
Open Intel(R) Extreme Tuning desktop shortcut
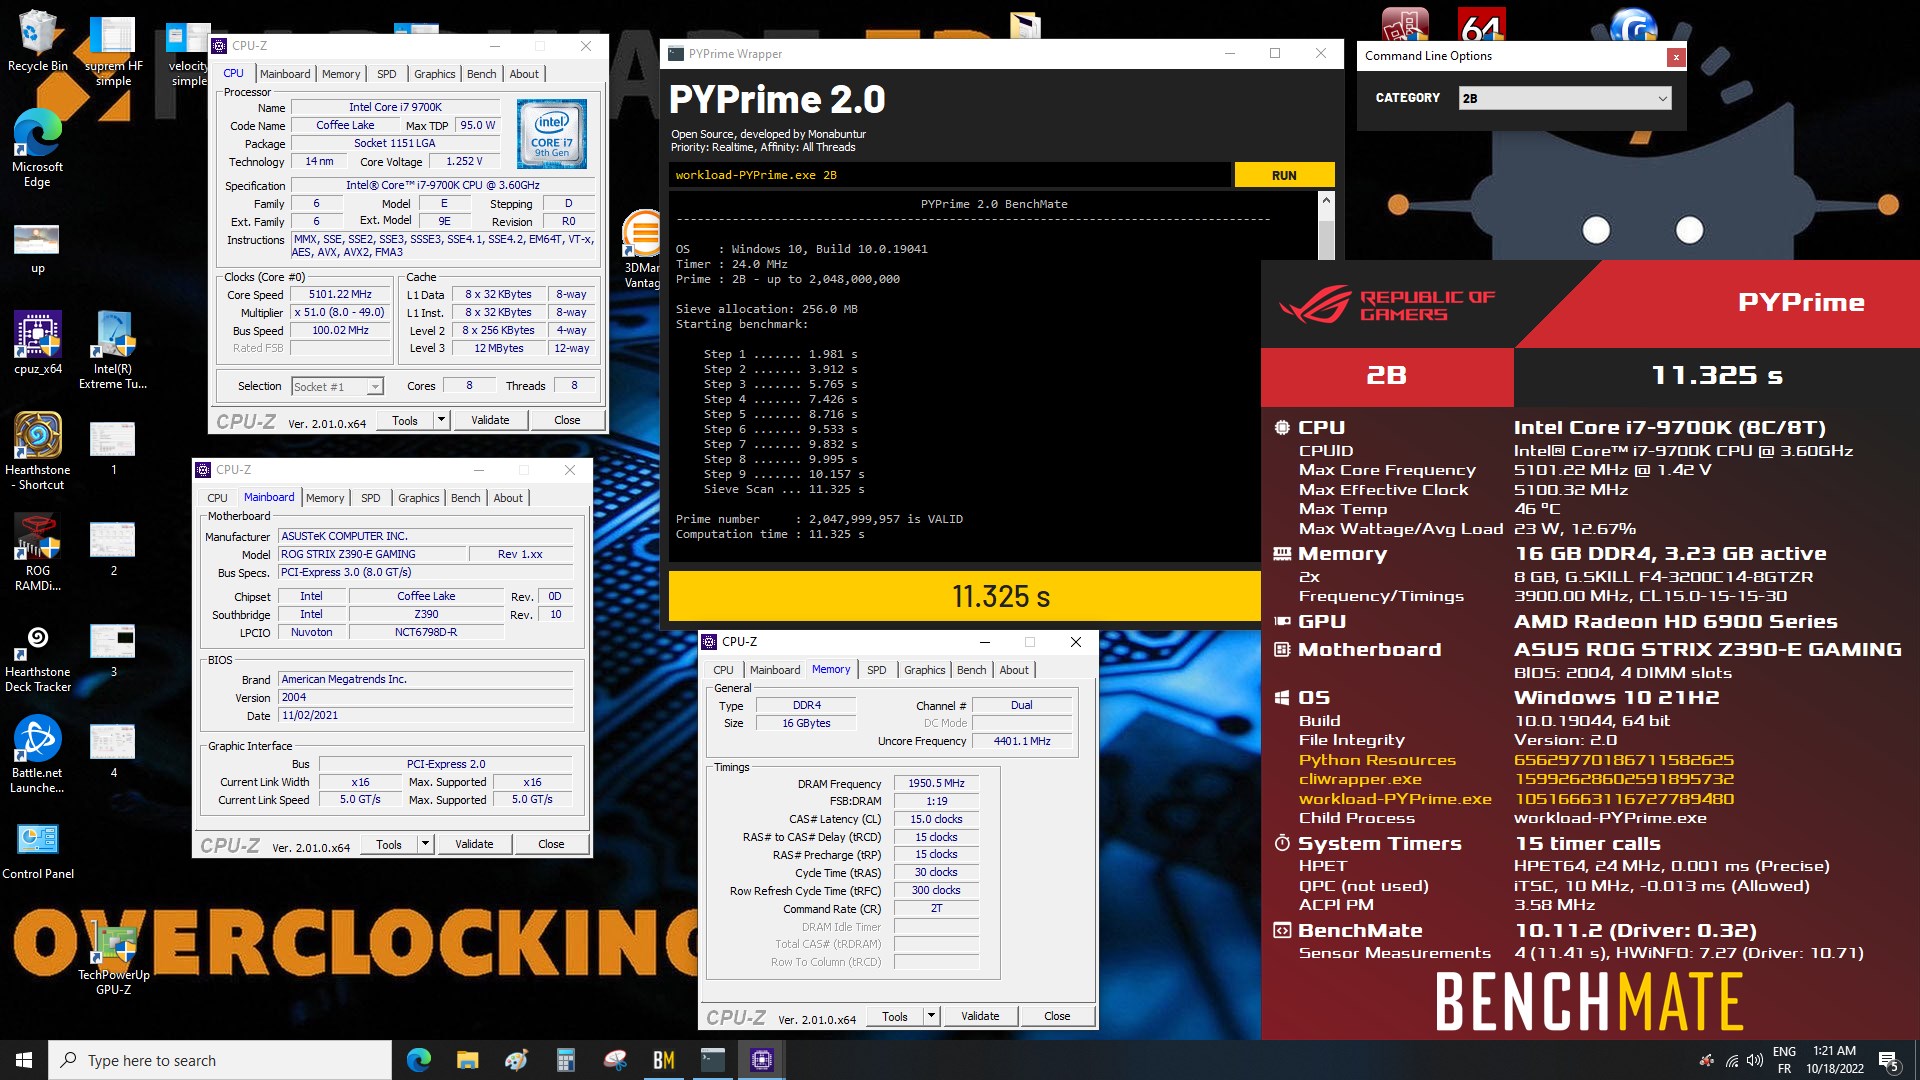point(113,350)
